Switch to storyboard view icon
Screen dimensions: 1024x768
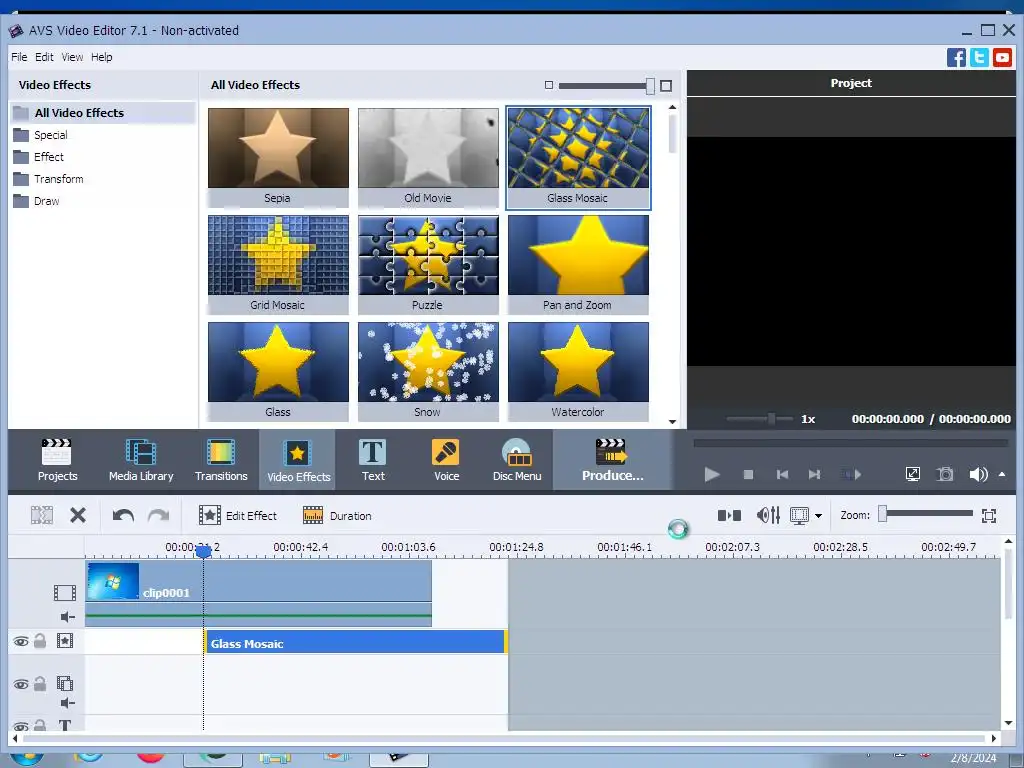(729, 515)
